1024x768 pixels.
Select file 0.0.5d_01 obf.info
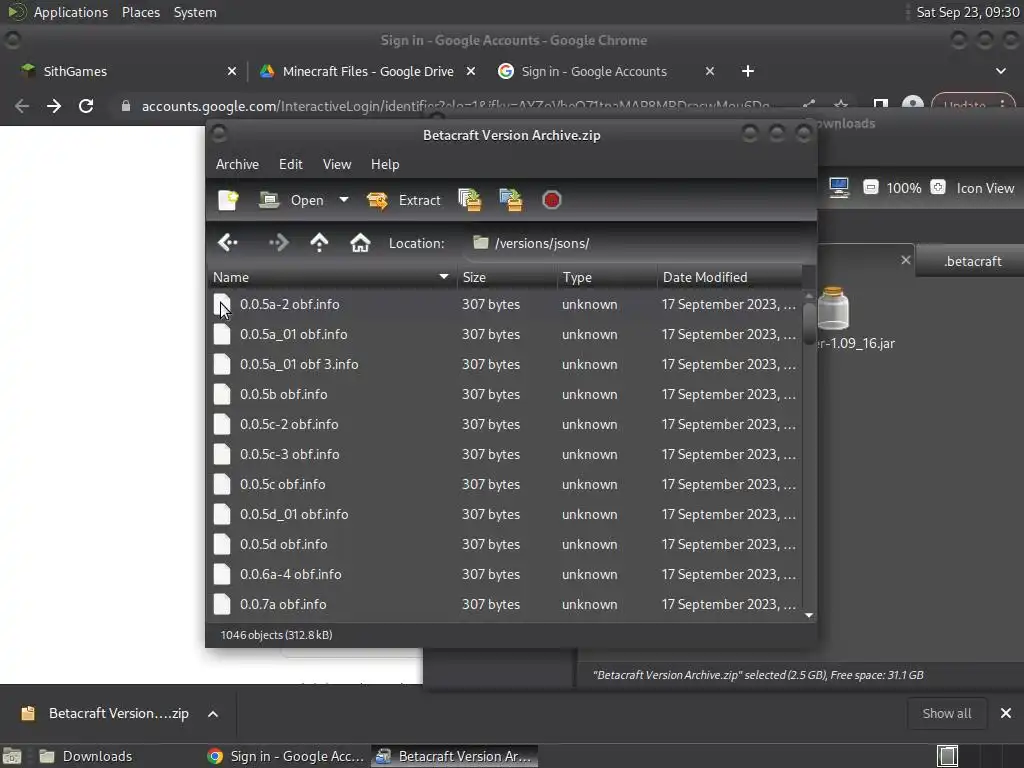click(505, 515)
